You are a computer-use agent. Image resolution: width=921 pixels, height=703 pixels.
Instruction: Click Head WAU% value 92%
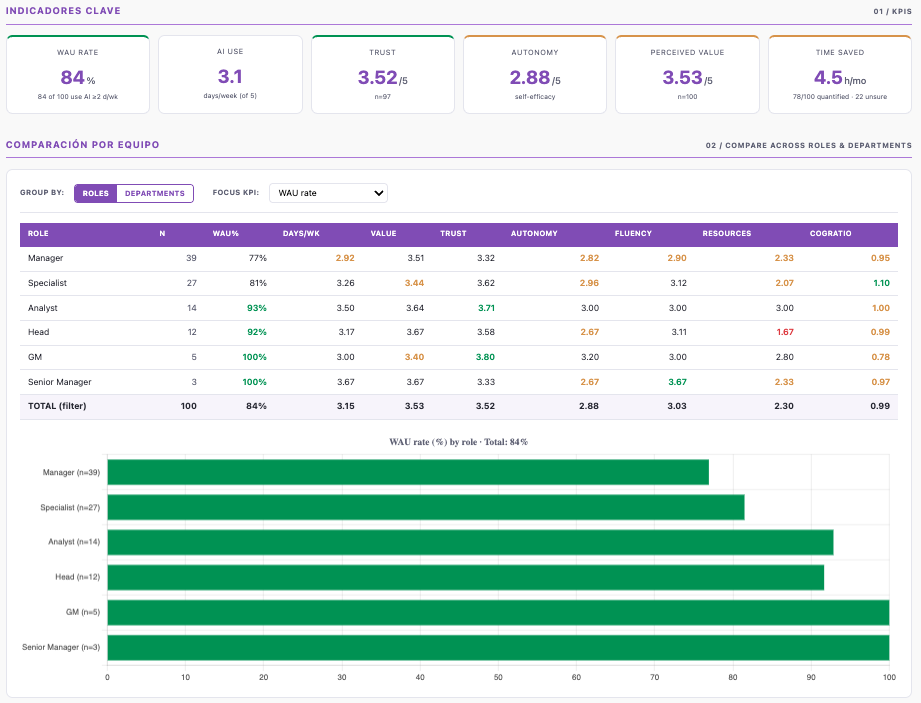pos(257,332)
